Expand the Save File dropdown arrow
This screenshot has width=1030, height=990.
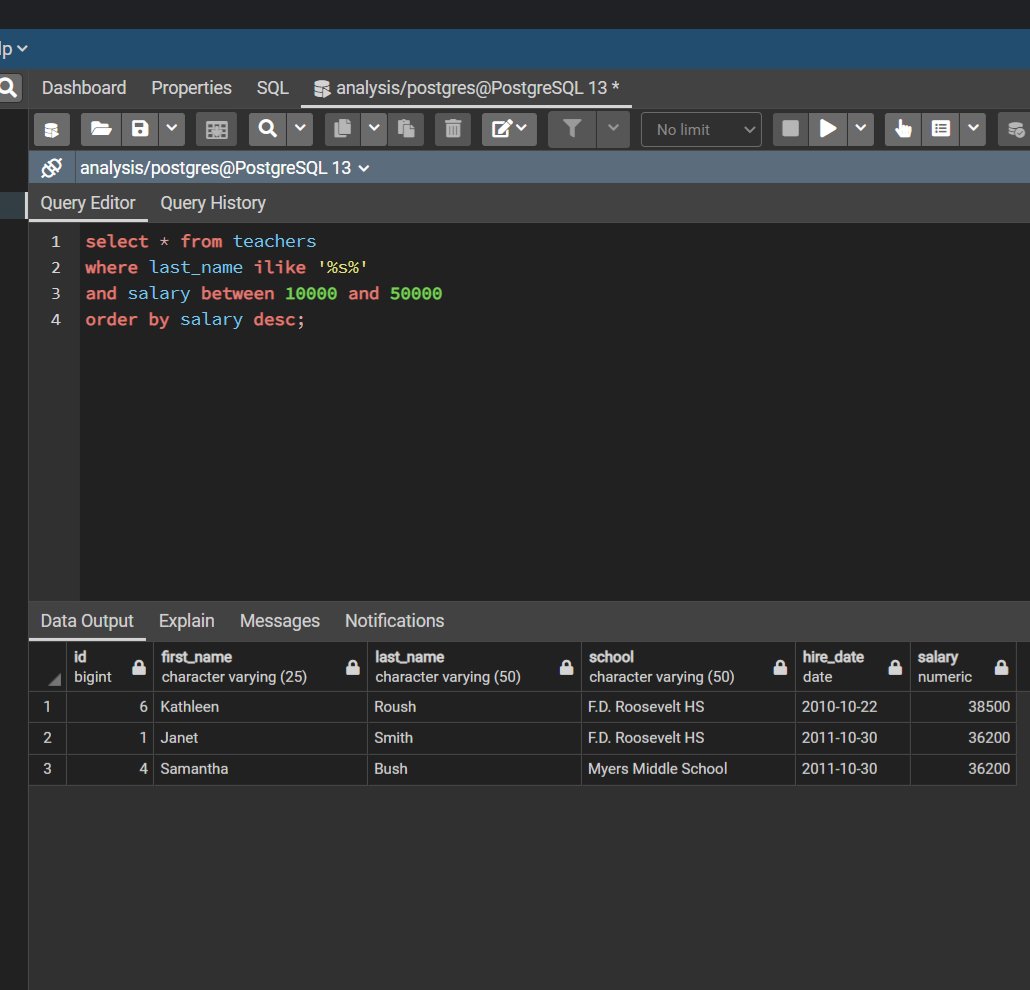click(171, 129)
